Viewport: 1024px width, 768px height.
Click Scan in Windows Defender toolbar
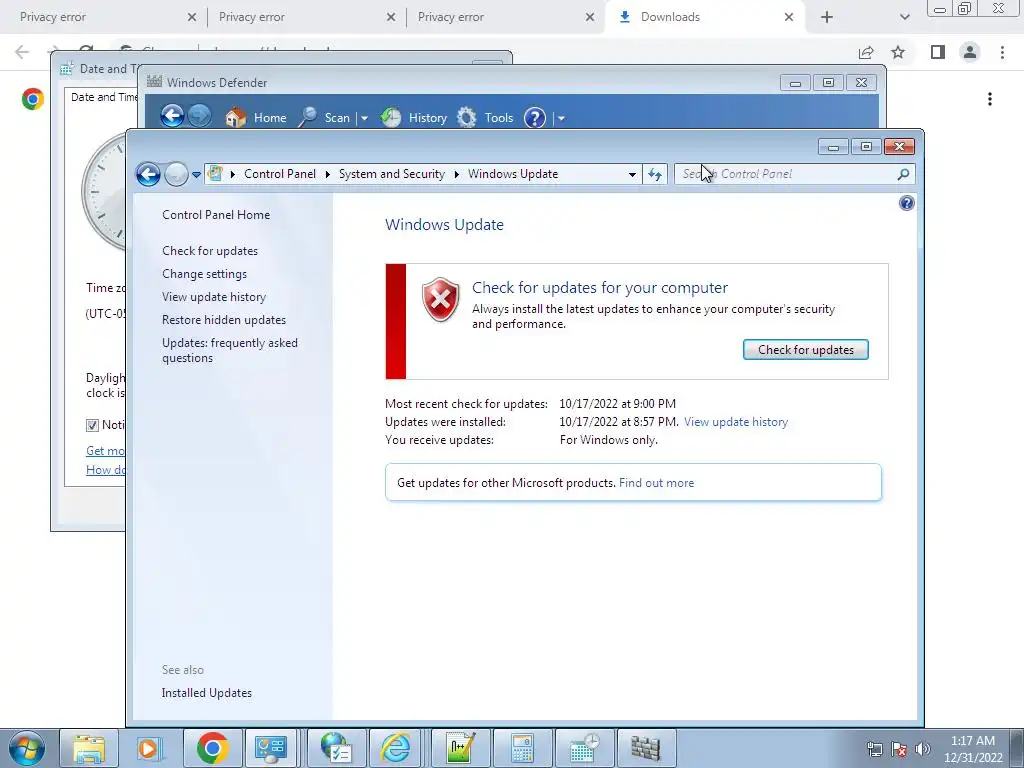pyautogui.click(x=325, y=118)
